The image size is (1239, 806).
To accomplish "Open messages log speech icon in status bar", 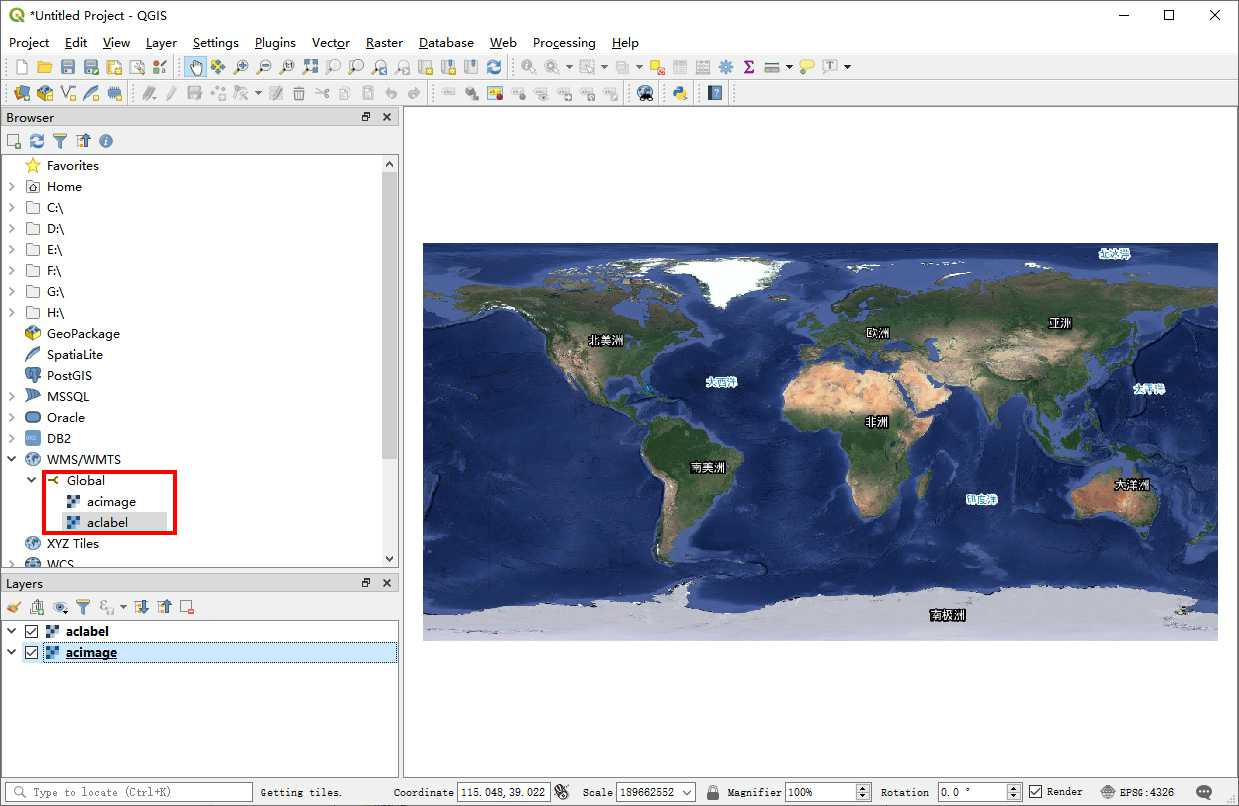I will [1204, 792].
